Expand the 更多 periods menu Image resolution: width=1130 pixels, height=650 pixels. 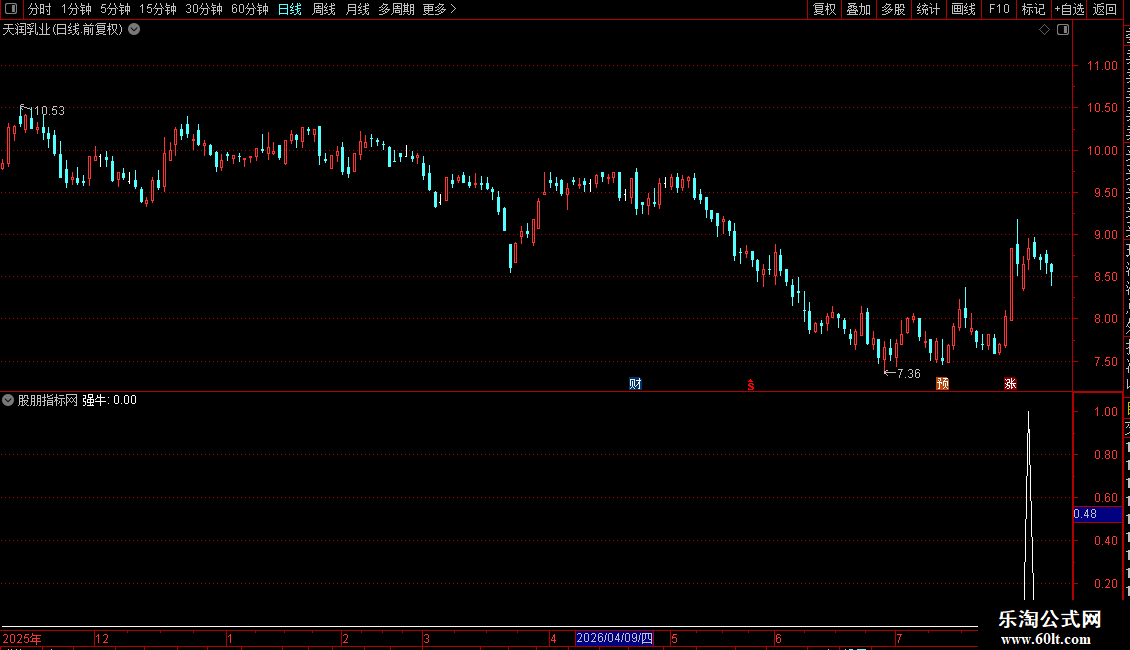[439, 9]
